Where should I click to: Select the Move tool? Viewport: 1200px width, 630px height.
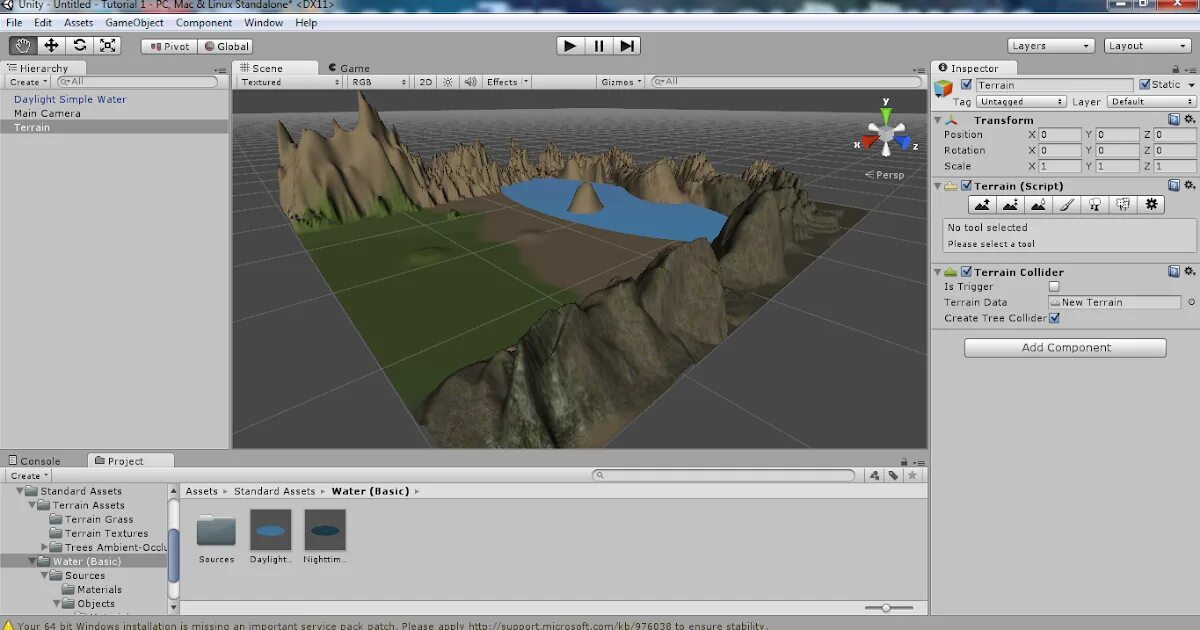[51, 45]
